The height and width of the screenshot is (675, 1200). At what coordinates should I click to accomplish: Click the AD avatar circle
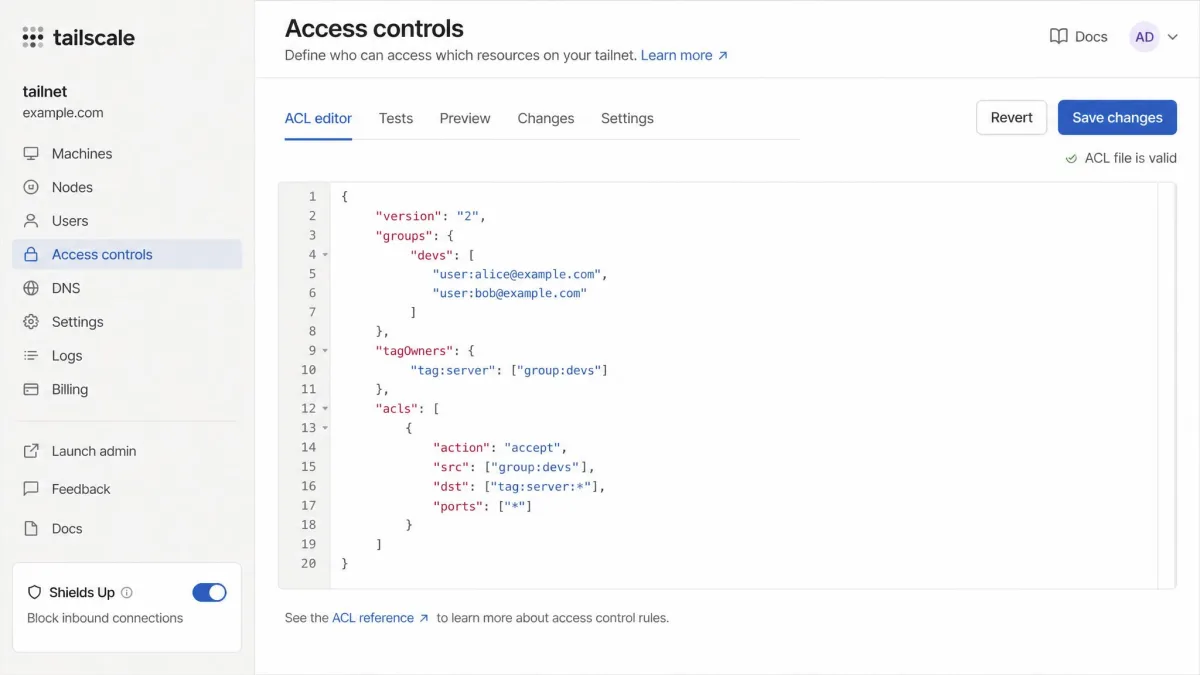(x=1144, y=37)
